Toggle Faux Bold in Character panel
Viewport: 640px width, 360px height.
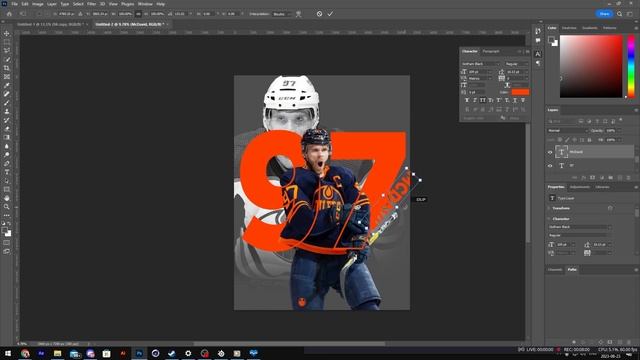coord(467,100)
